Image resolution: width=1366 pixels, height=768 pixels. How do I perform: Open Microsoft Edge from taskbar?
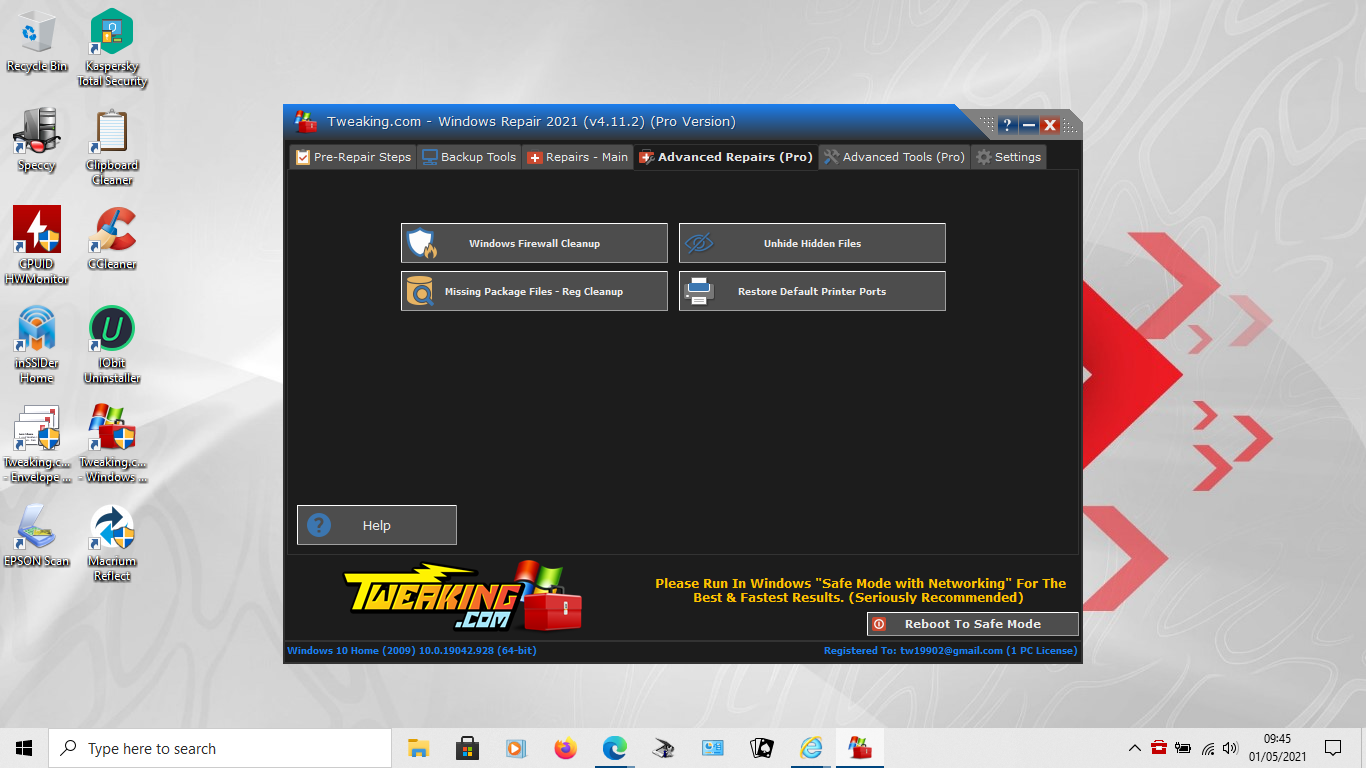614,748
